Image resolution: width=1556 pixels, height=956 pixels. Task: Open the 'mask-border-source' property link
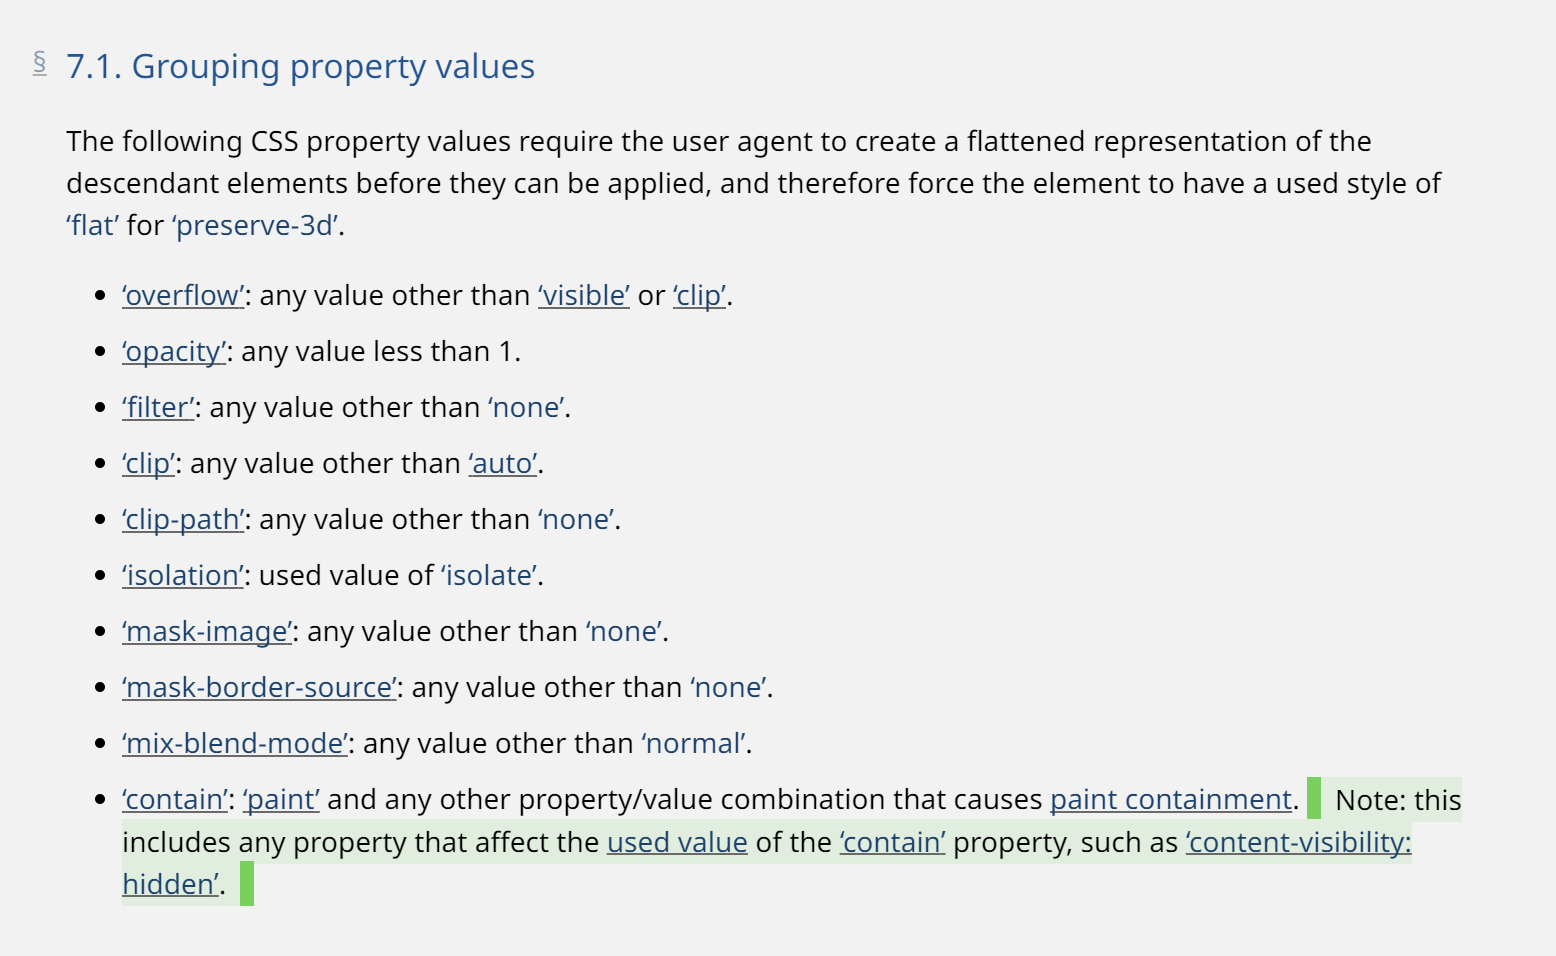[259, 688]
